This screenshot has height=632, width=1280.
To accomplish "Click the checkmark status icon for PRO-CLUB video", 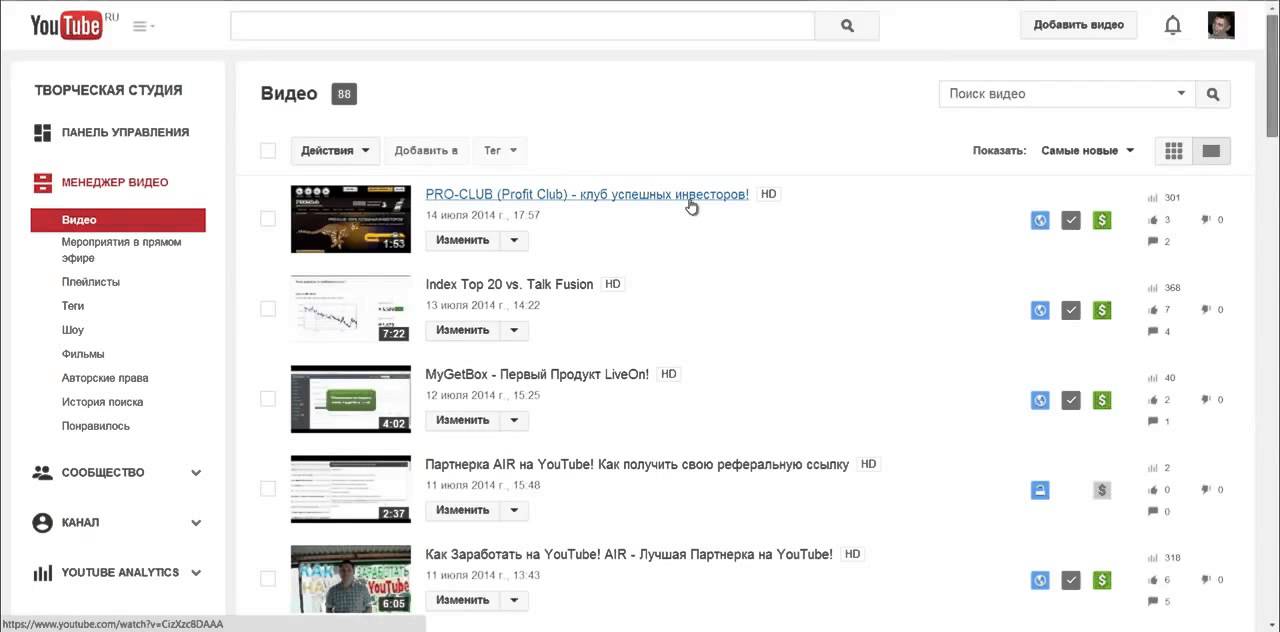I will point(1071,220).
